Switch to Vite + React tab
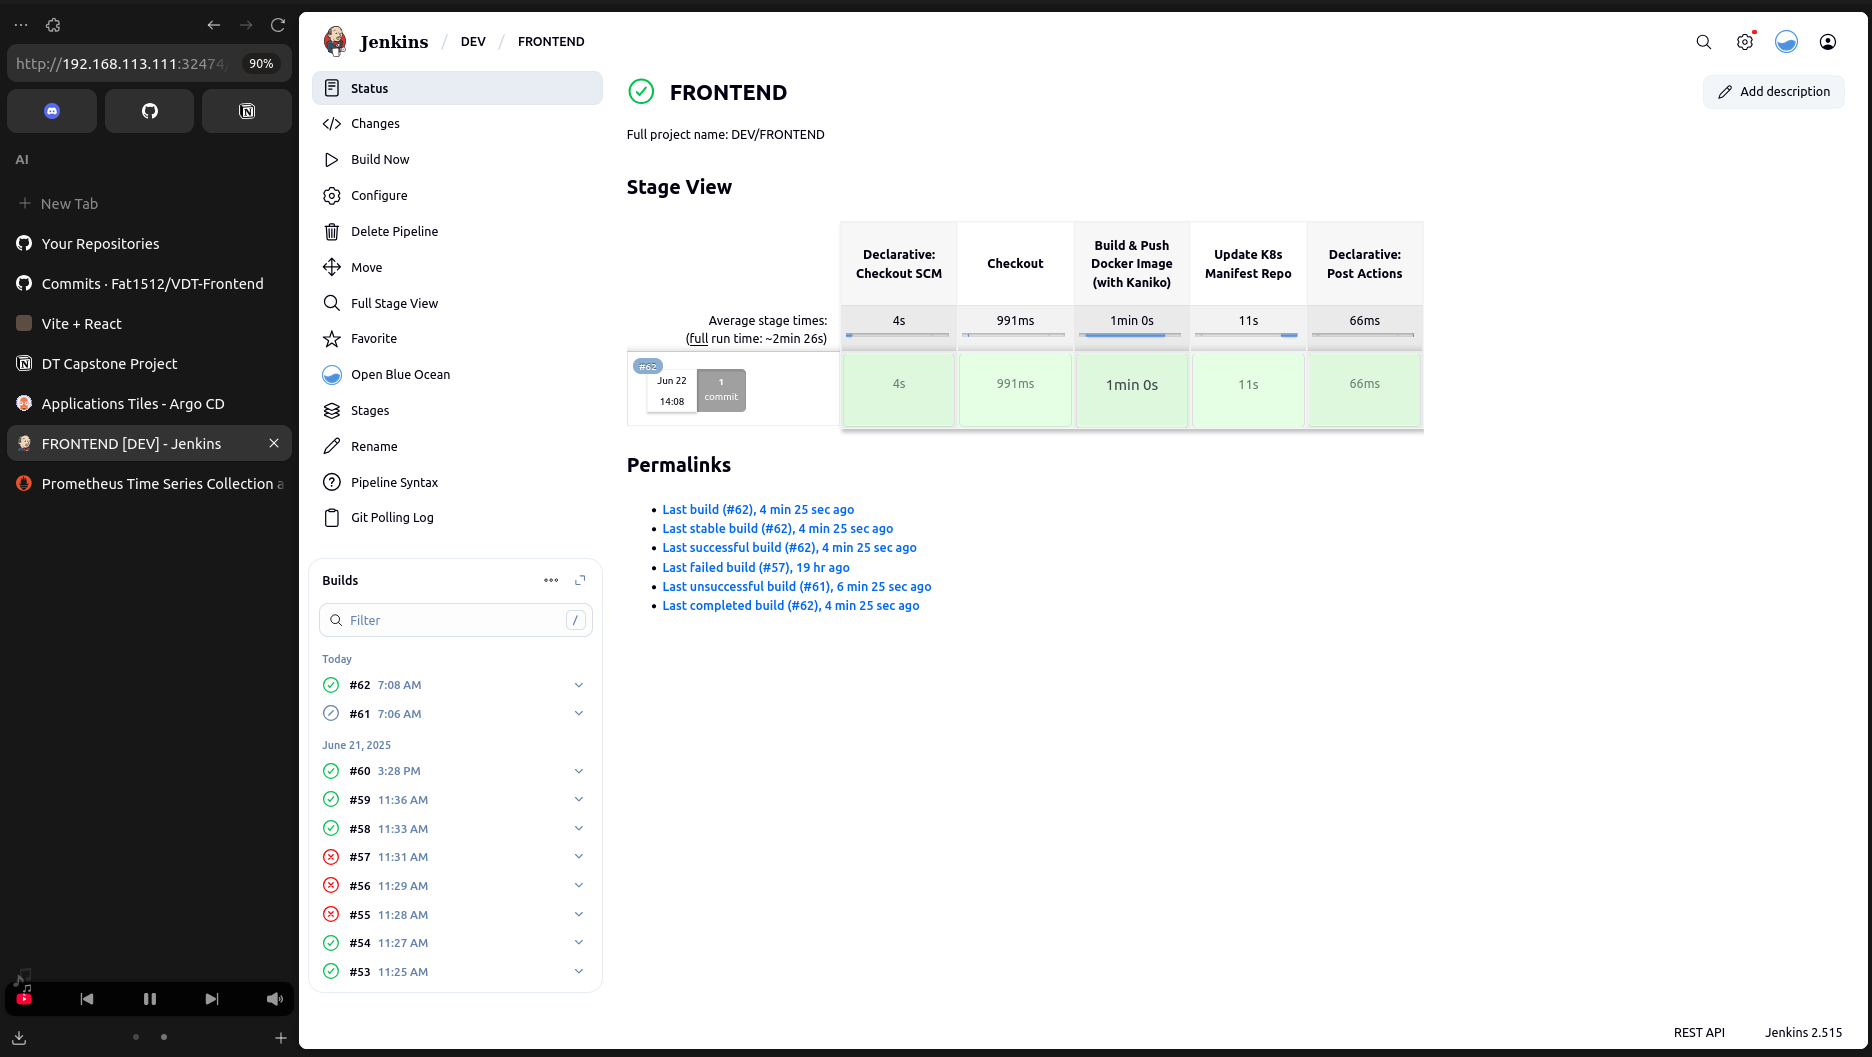1872x1057 pixels. pyautogui.click(x=149, y=324)
